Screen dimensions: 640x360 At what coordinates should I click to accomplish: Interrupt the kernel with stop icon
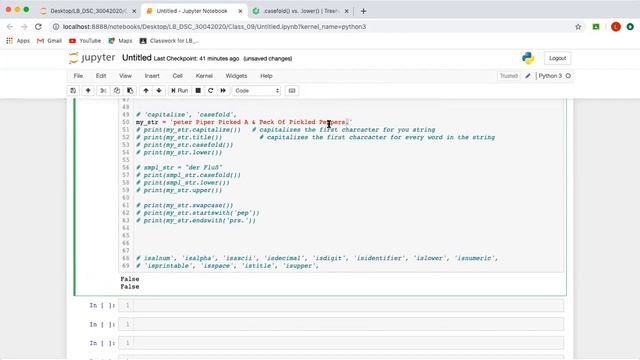tap(198, 91)
